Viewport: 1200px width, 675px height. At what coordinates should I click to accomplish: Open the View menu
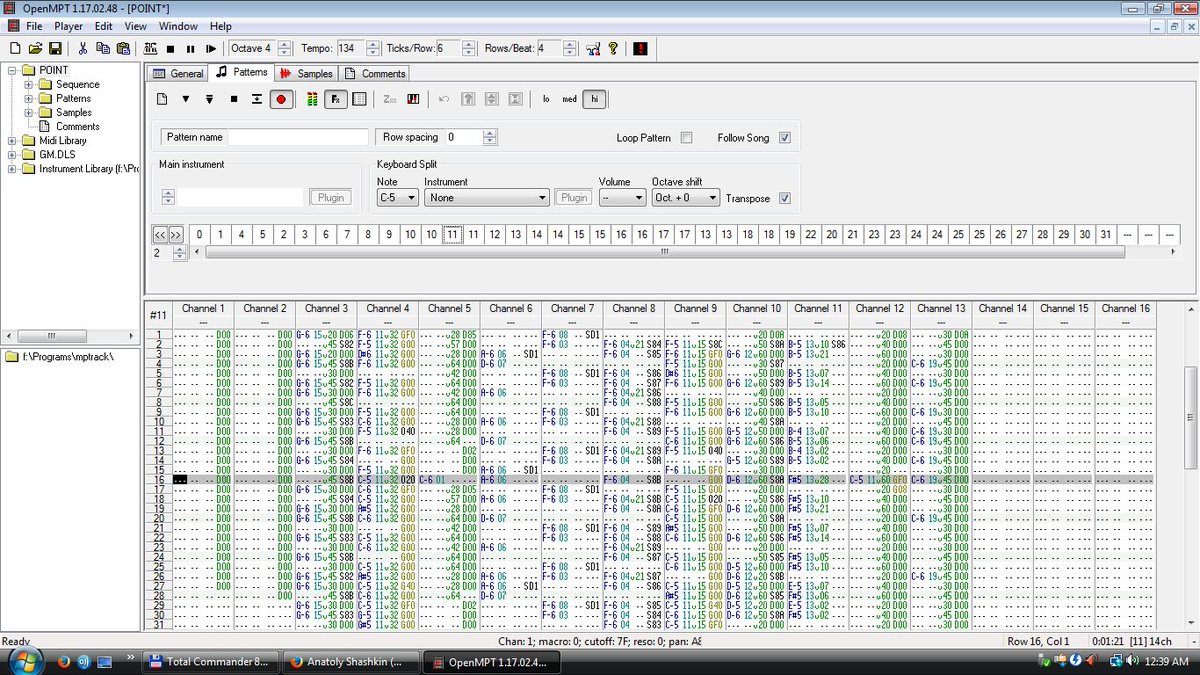click(x=136, y=26)
